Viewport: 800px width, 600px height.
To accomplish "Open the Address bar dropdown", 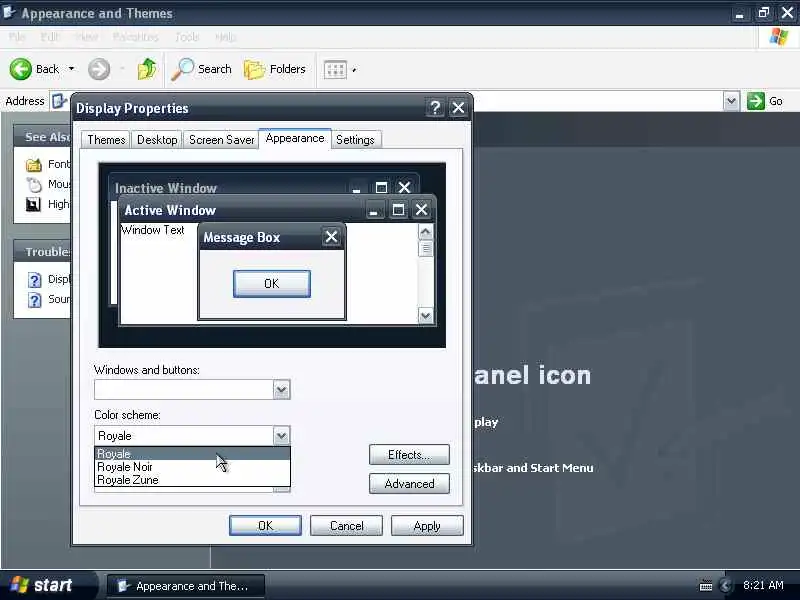I will [x=731, y=101].
